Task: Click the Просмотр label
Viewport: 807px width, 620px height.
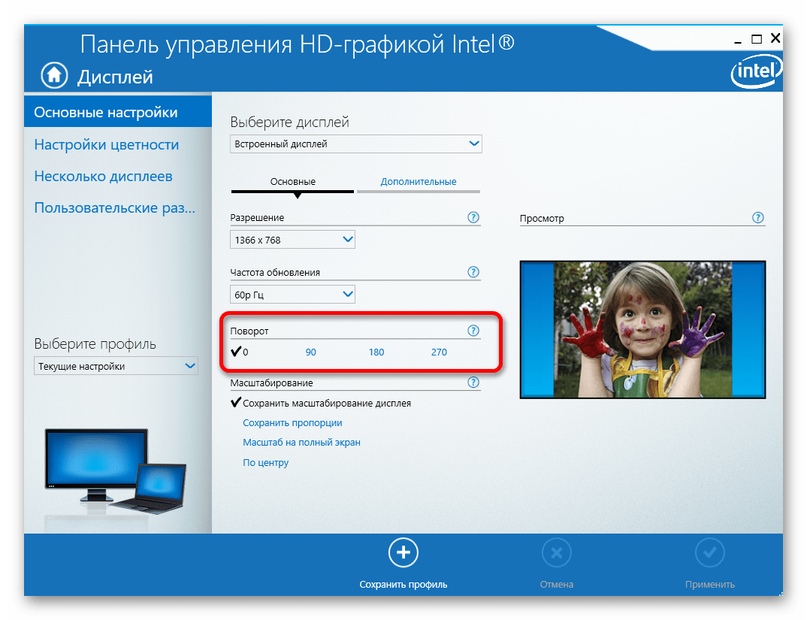Action: pos(541,218)
